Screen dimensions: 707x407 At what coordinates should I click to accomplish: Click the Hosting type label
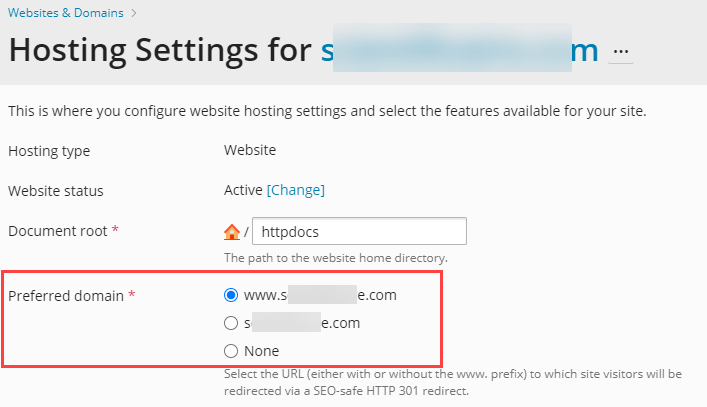49,151
